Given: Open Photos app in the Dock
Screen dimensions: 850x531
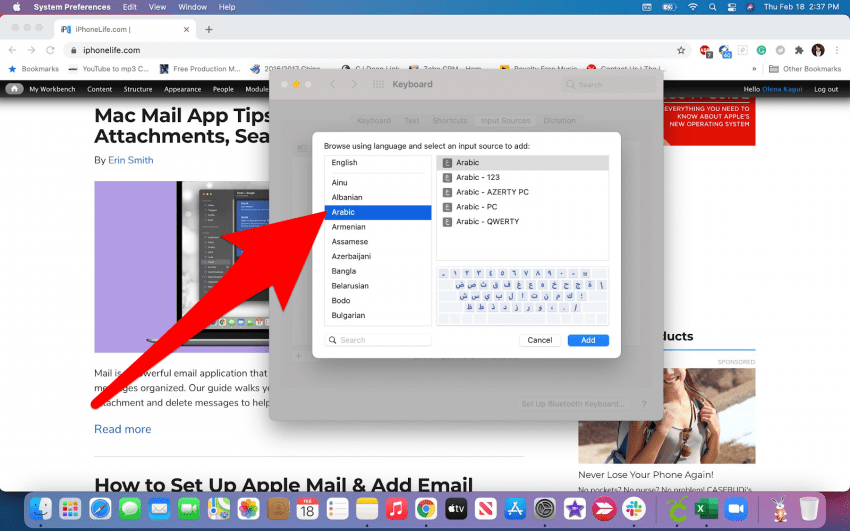Looking at the screenshot, I should 248,509.
